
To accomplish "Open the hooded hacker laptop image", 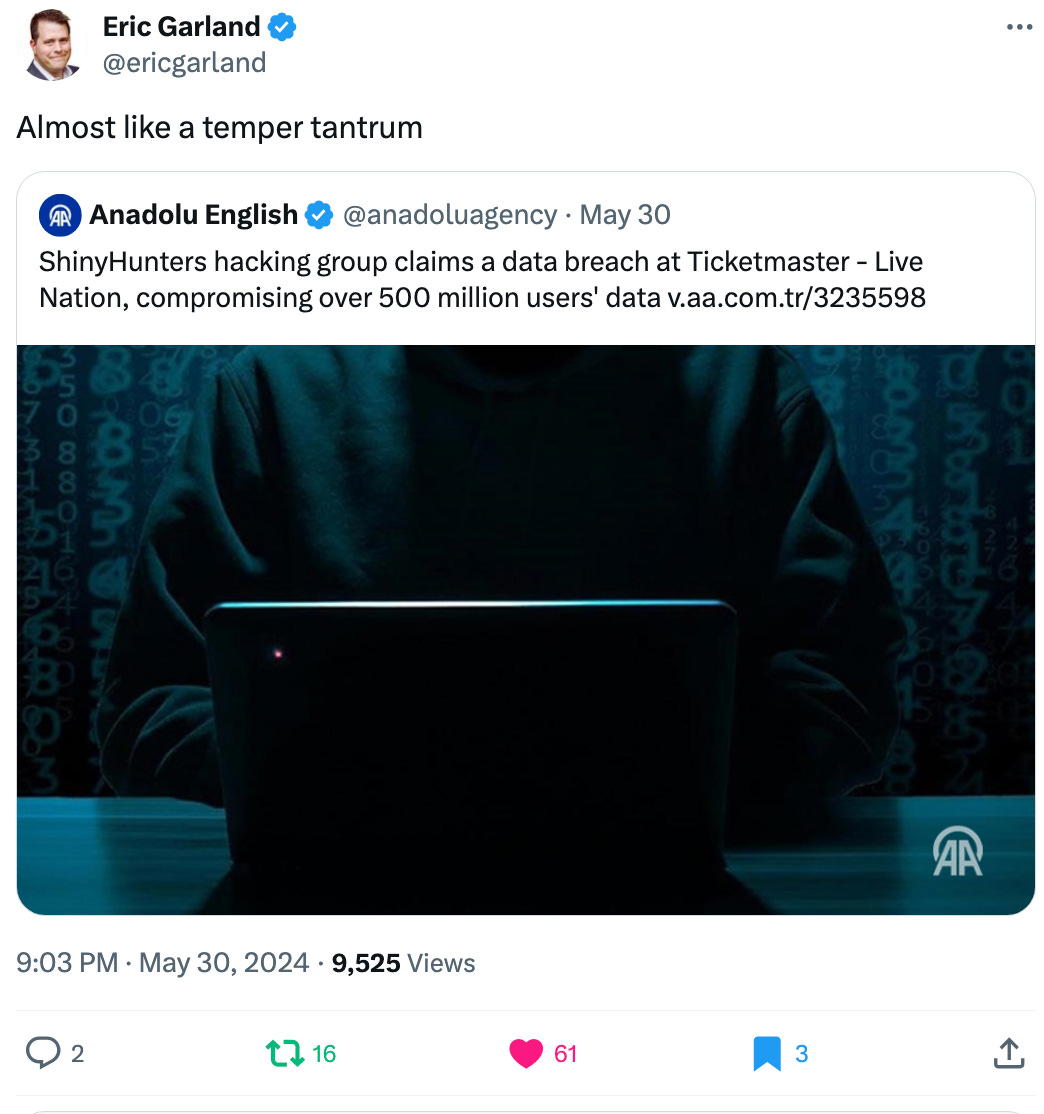I will pos(526,629).
